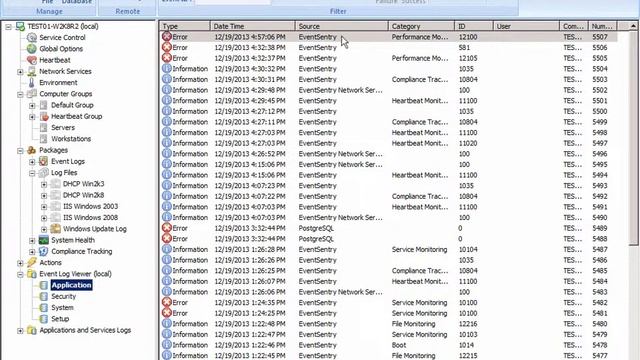Click the Setup log icon
640x360 pixels.
click(x=44, y=319)
